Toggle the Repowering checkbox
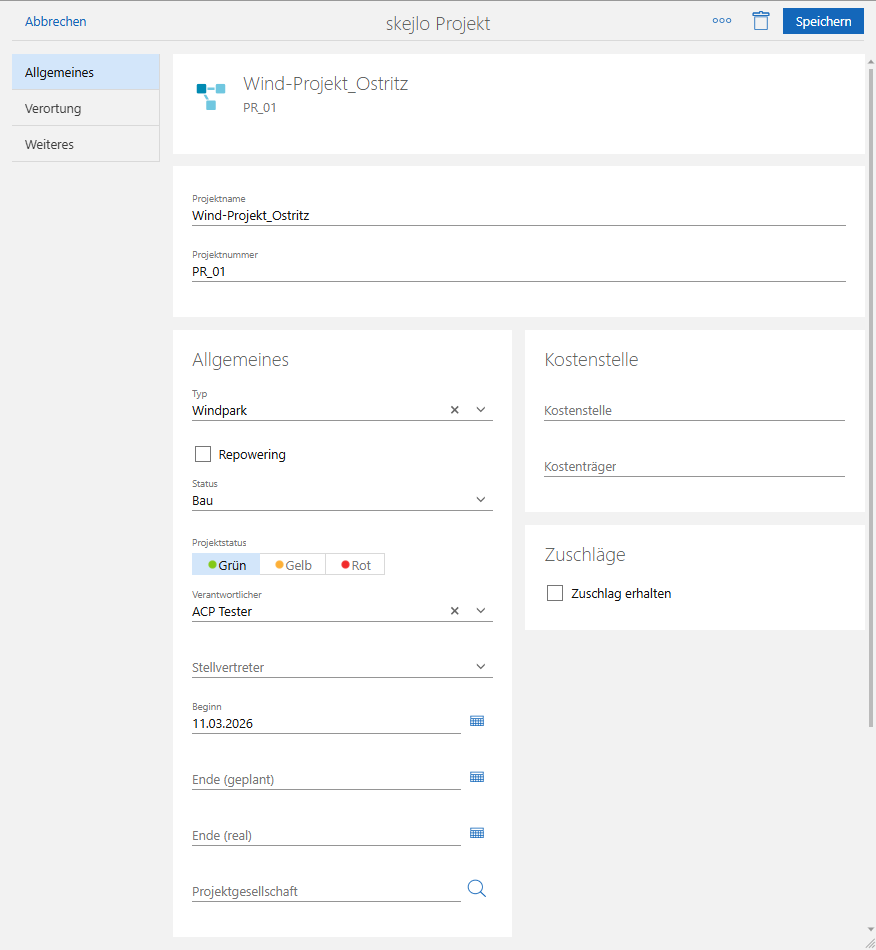This screenshot has width=876, height=950. tap(203, 454)
